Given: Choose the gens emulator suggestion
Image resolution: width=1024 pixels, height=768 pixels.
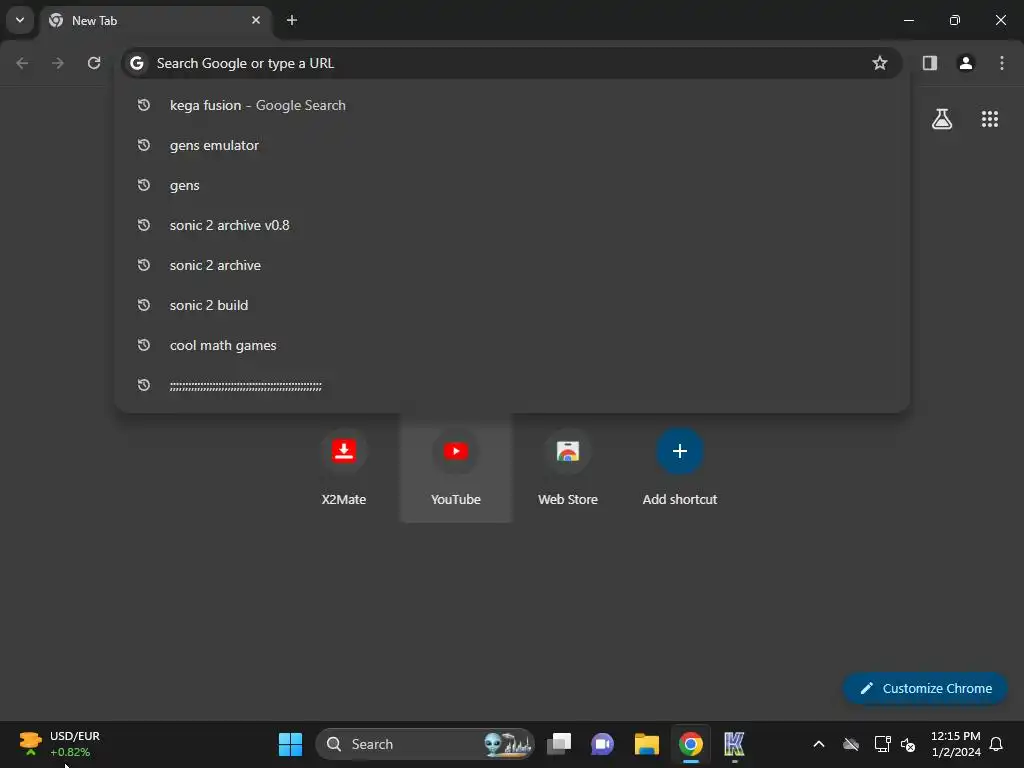Looking at the screenshot, I should pyautogui.click(x=512, y=145).
